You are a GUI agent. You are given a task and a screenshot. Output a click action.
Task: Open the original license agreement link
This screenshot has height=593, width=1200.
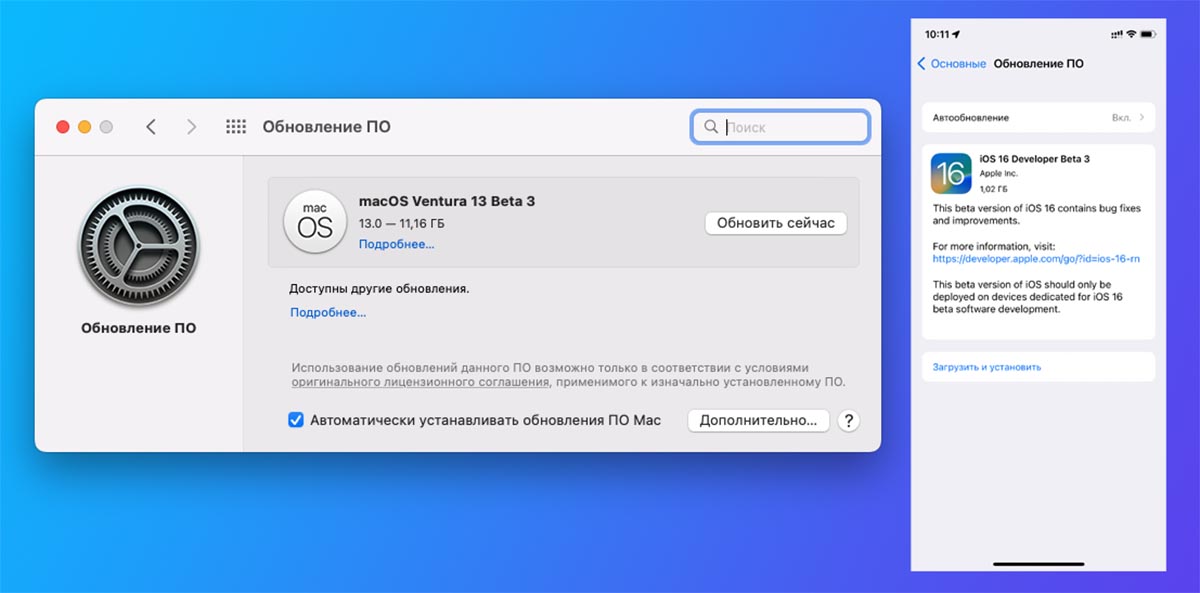(x=421, y=382)
